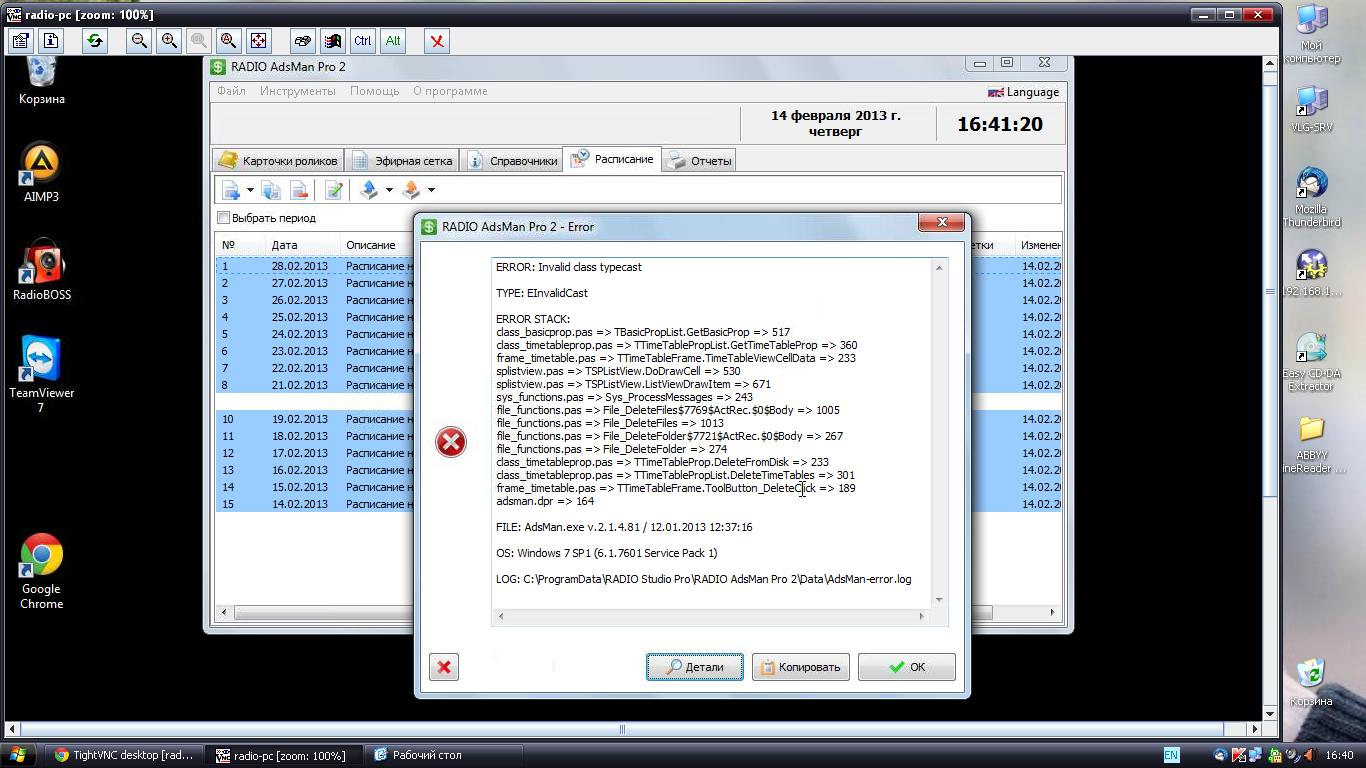Viewport: 1366px width, 768px height.
Task: Click red X button at dialog bottom-left
Action: click(x=444, y=667)
